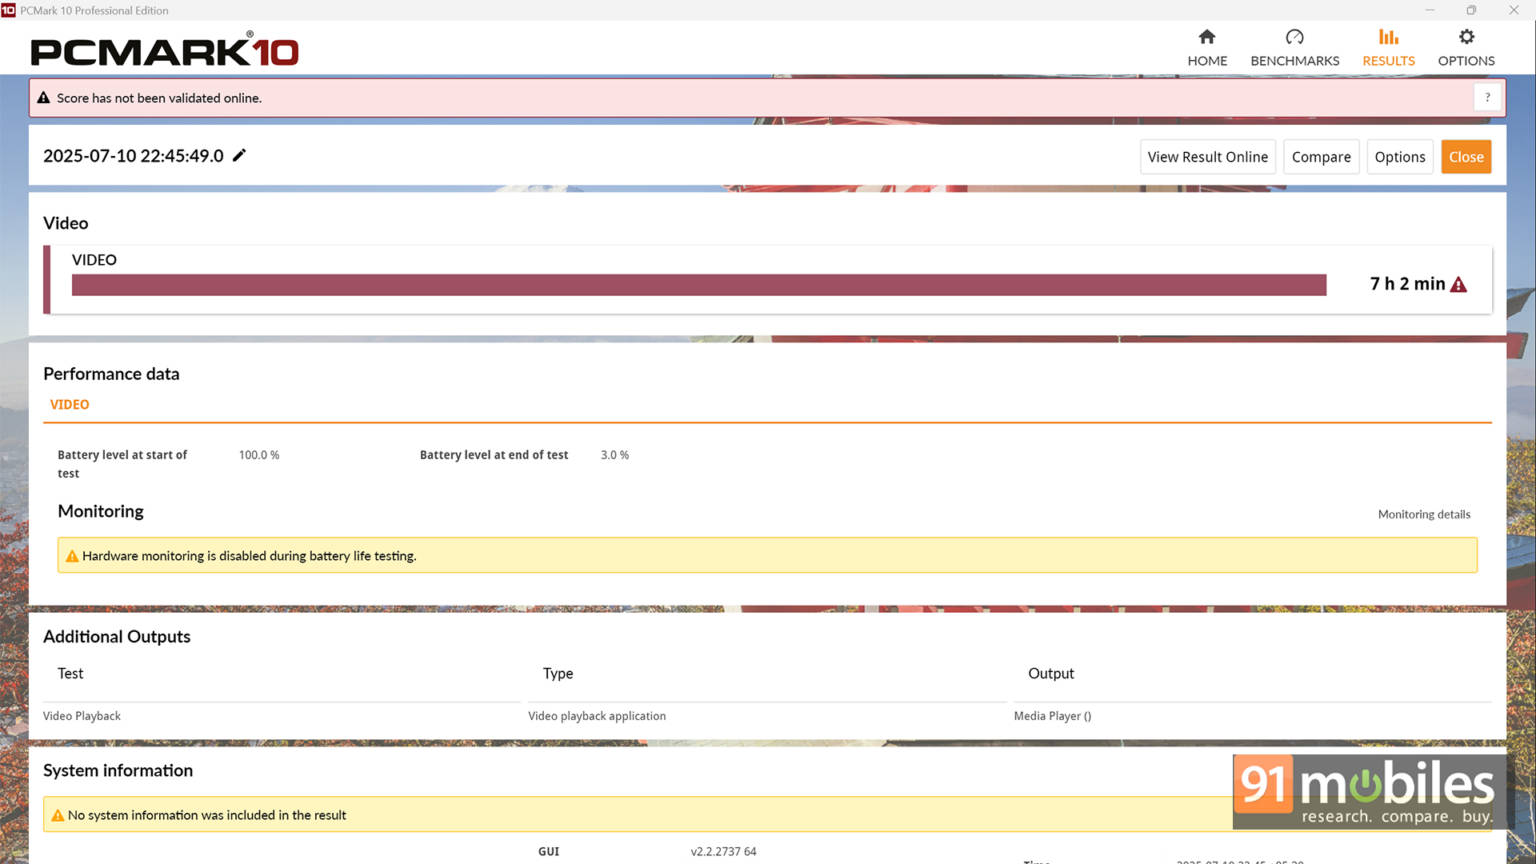
Task: Open the RESULTS menu label
Action: [x=1388, y=61]
